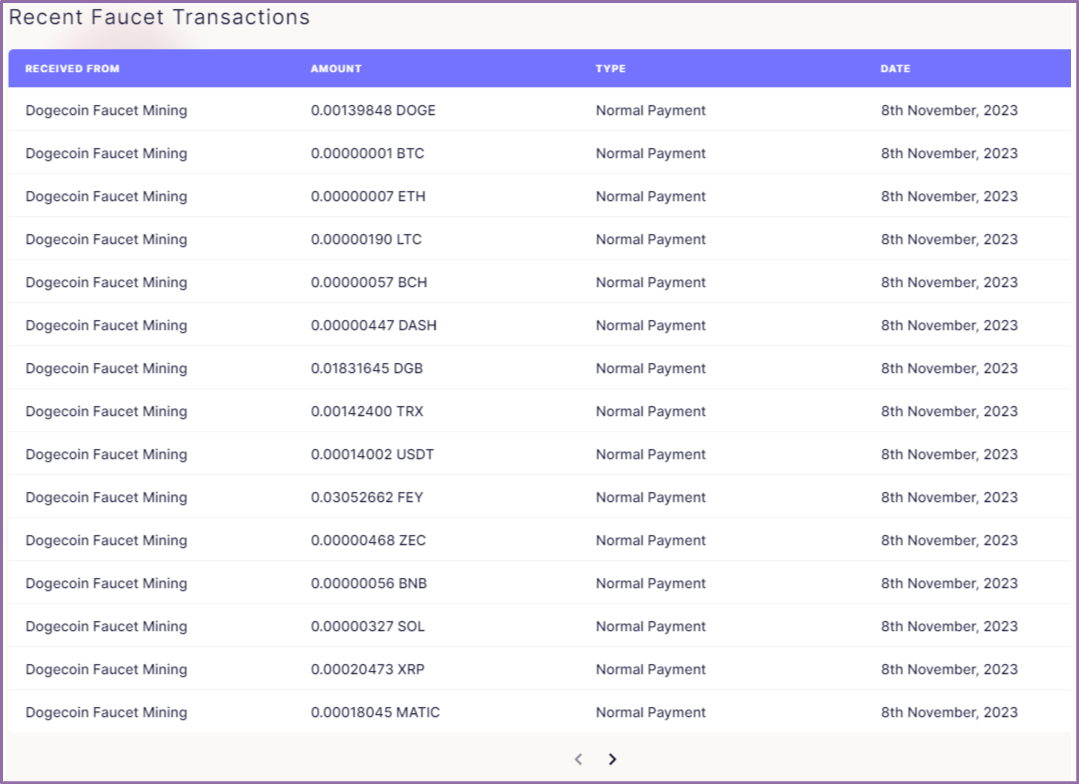Screen dimensions: 1079x784
Task: Select amount 0.00000057 BCH
Action: [x=369, y=282]
